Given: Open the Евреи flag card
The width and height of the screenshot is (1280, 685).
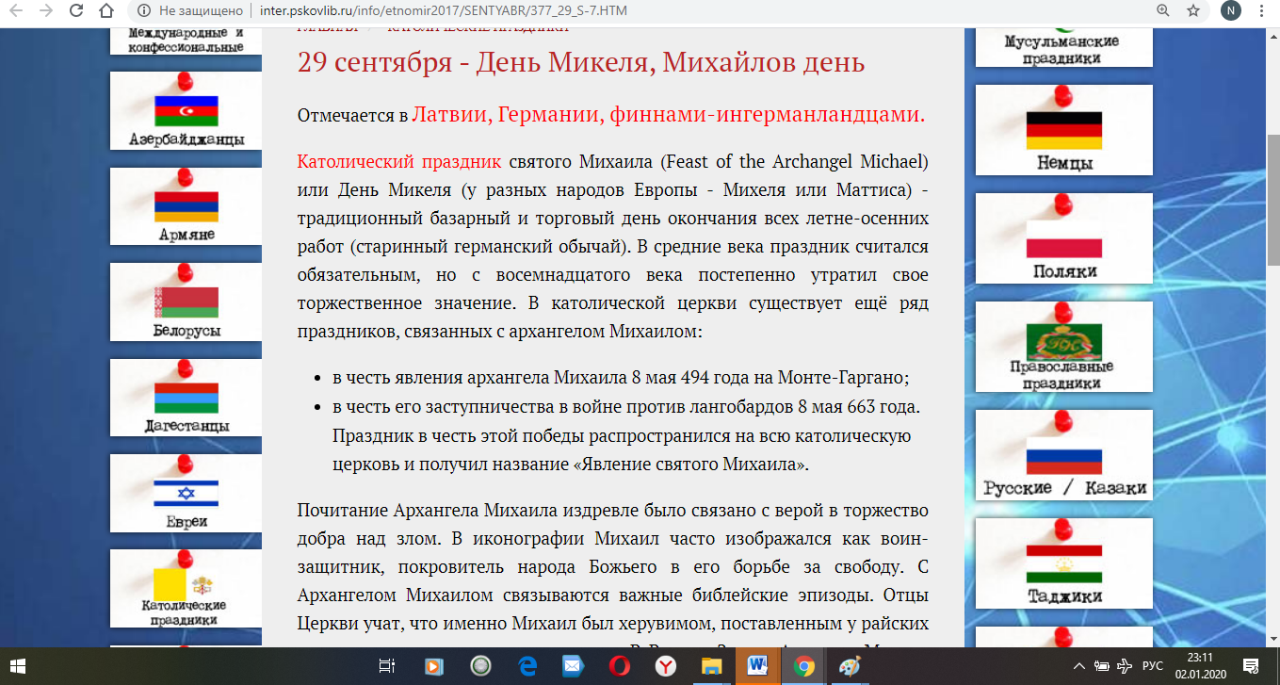Looking at the screenshot, I should click(x=186, y=494).
